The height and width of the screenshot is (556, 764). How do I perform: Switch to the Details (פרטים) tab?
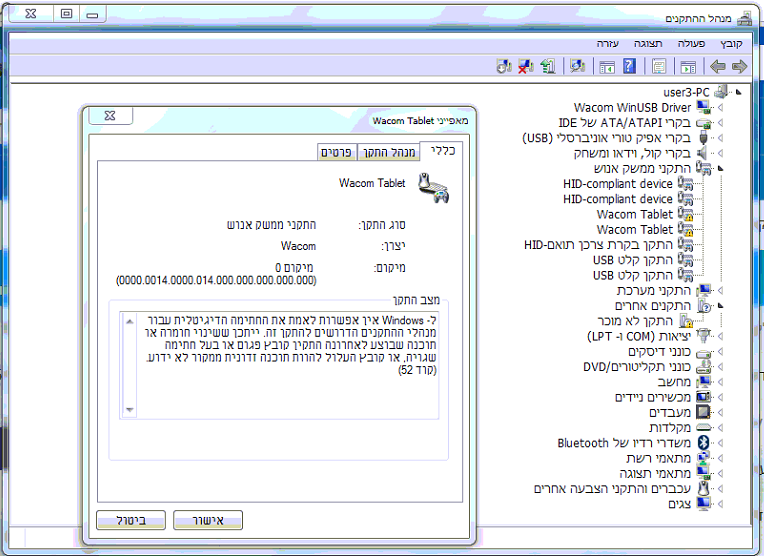click(x=336, y=153)
